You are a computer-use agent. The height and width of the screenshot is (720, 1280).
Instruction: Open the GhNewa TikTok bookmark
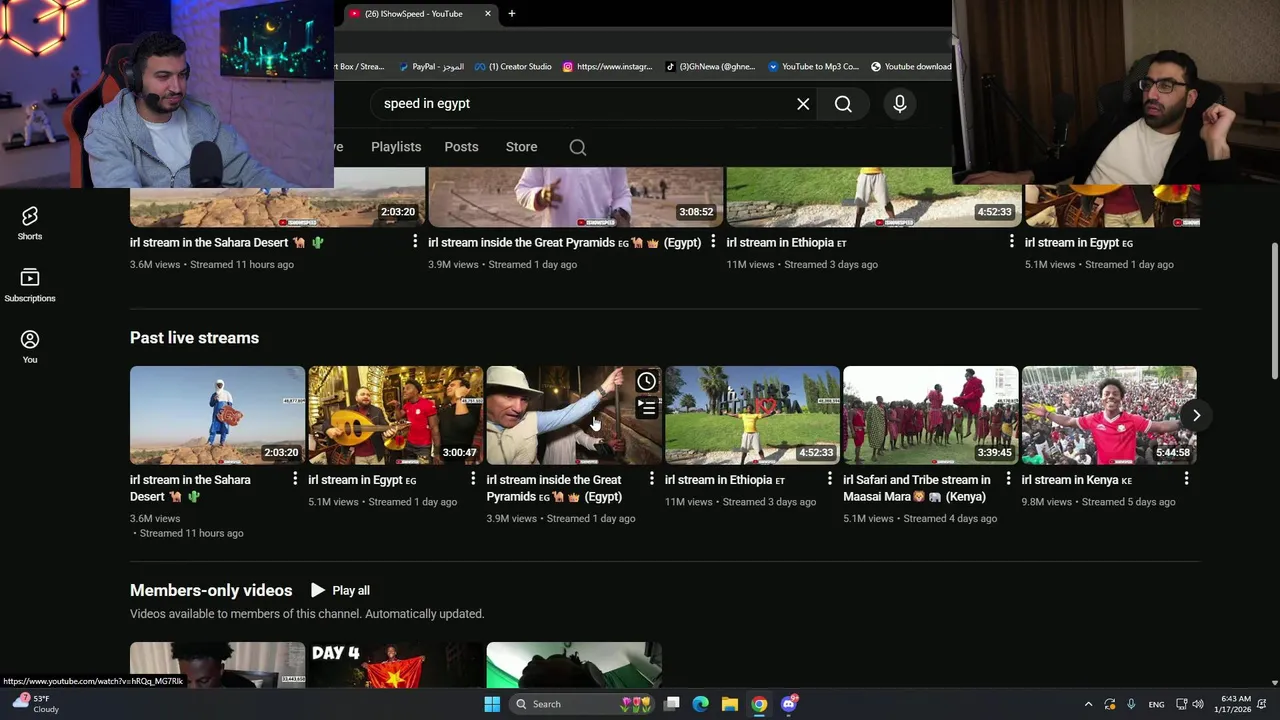tap(710, 67)
